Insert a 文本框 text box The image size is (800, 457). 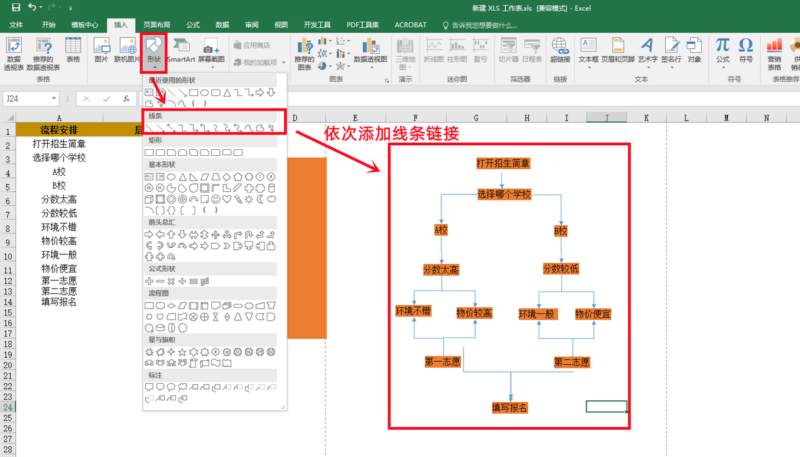(588, 51)
